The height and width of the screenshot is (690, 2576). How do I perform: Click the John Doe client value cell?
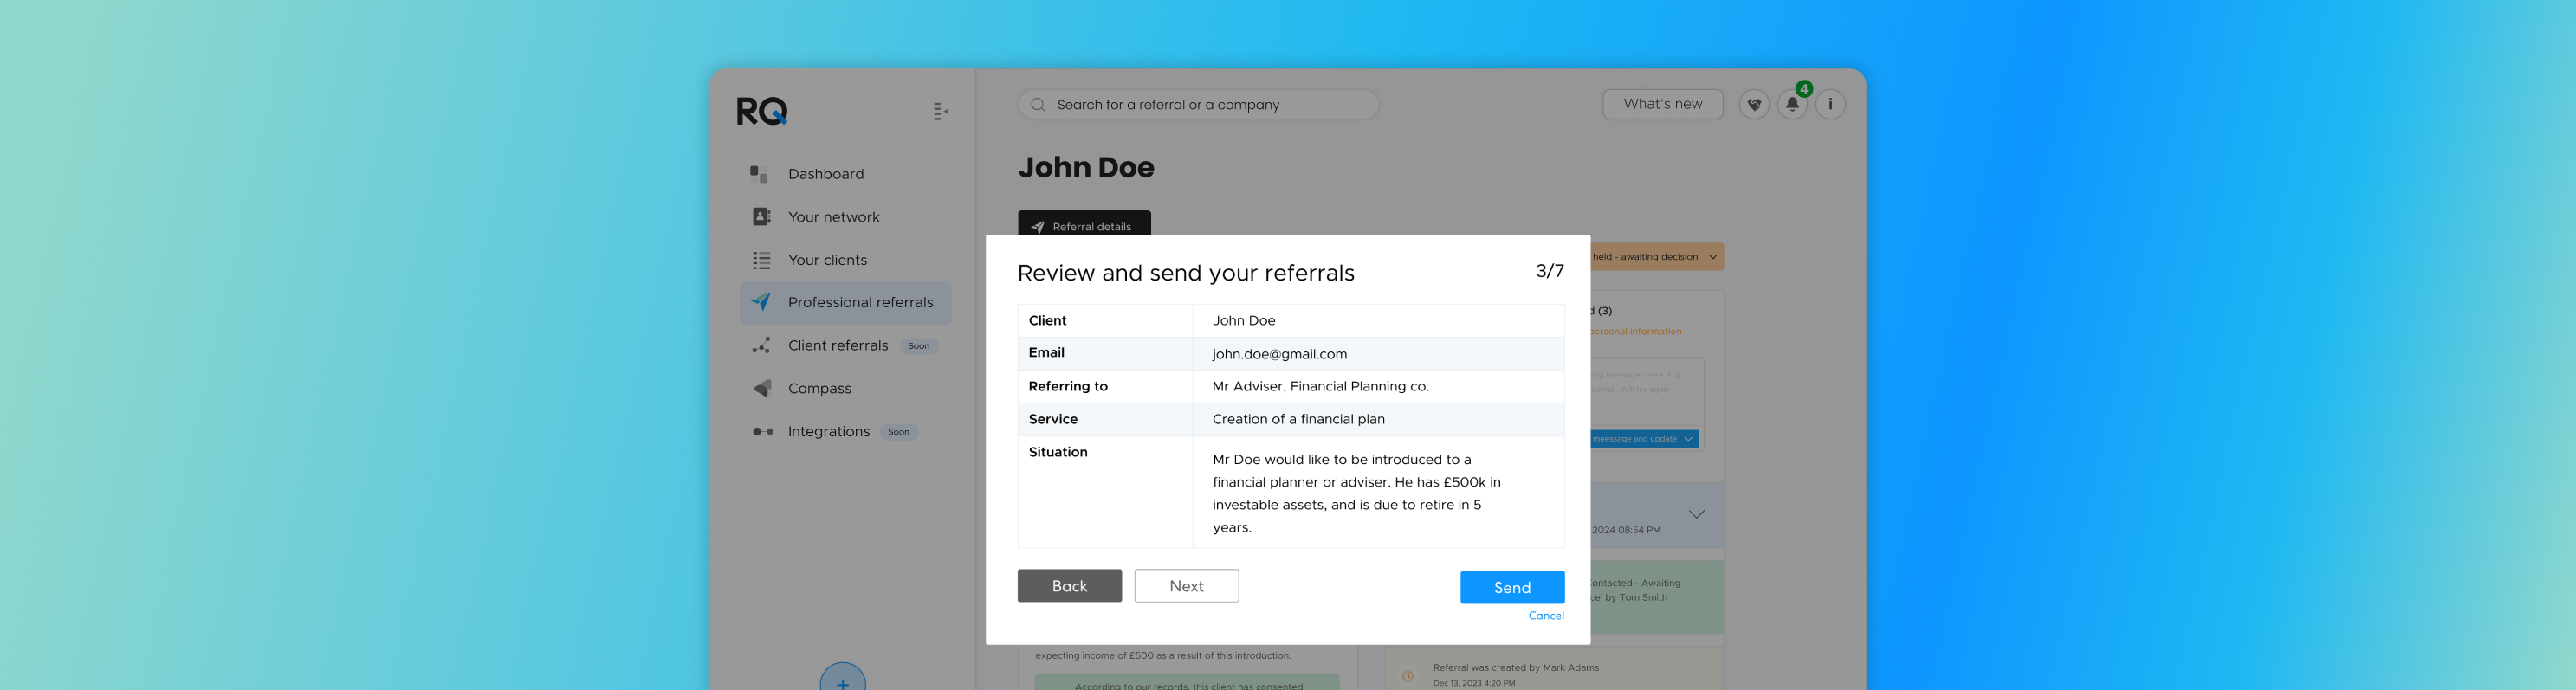tap(1378, 321)
